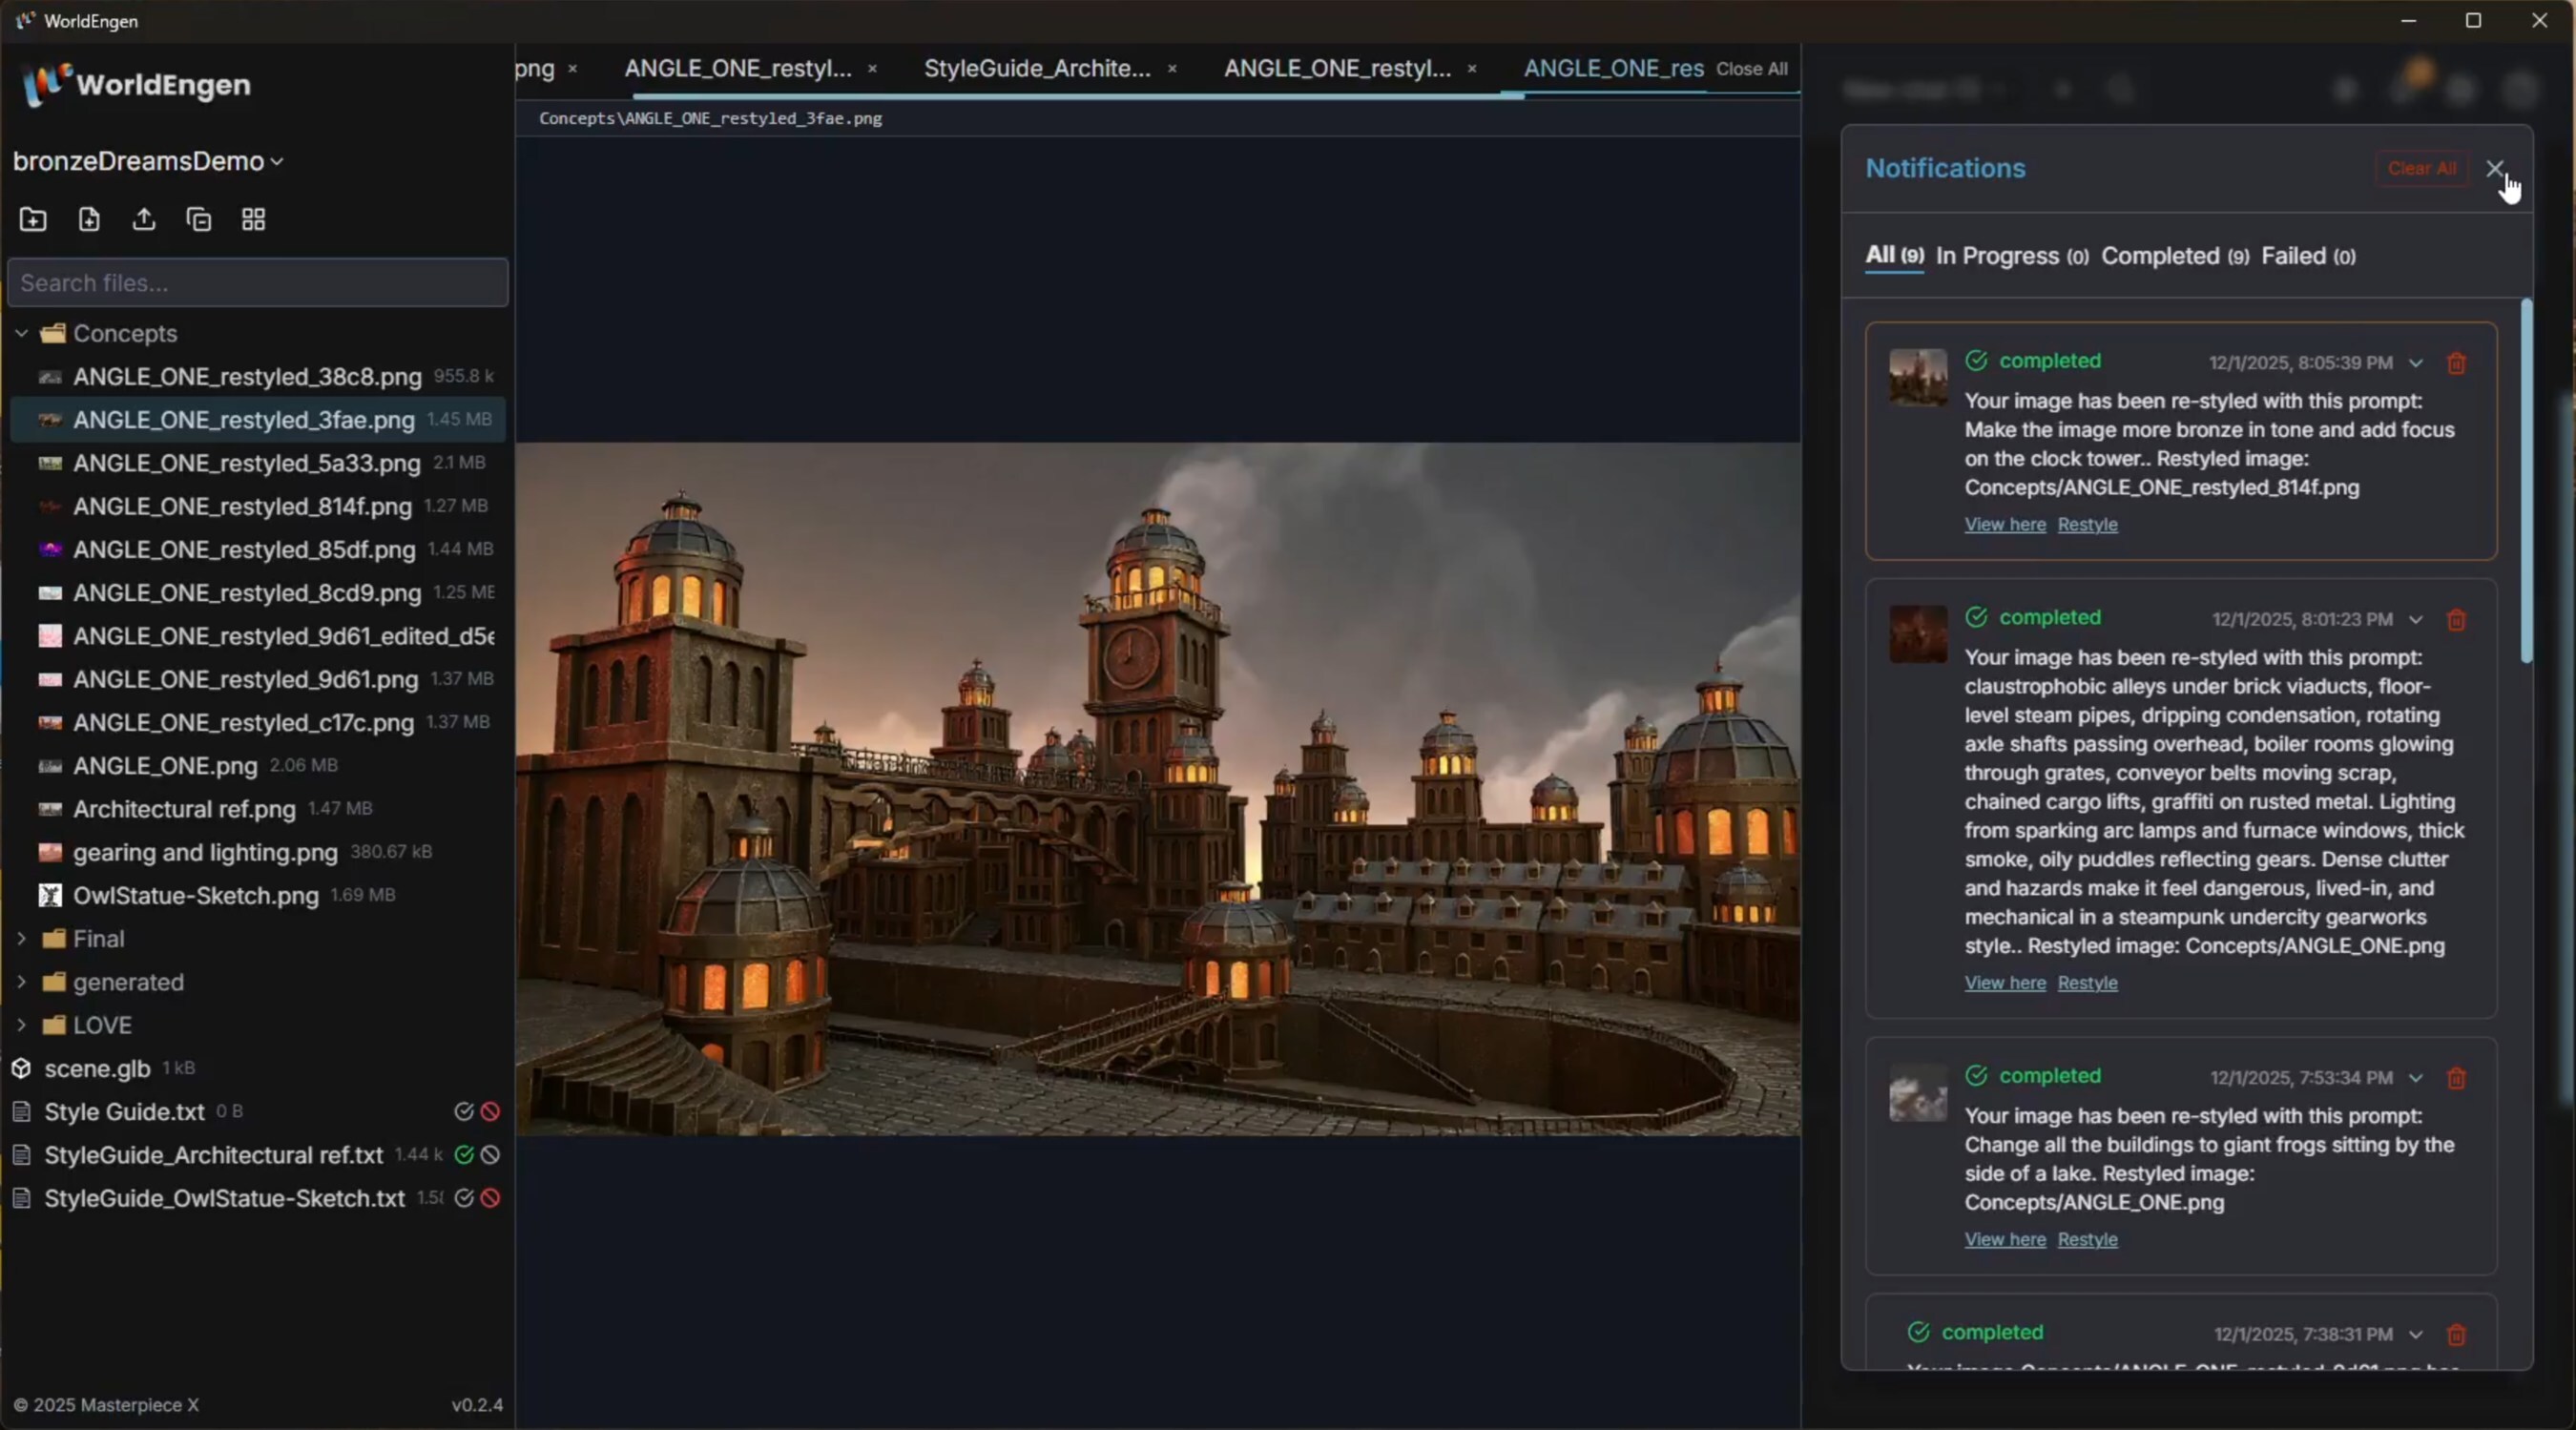2576x1430 pixels.
Task: Click the new file icon in sidebar
Action: [89, 219]
